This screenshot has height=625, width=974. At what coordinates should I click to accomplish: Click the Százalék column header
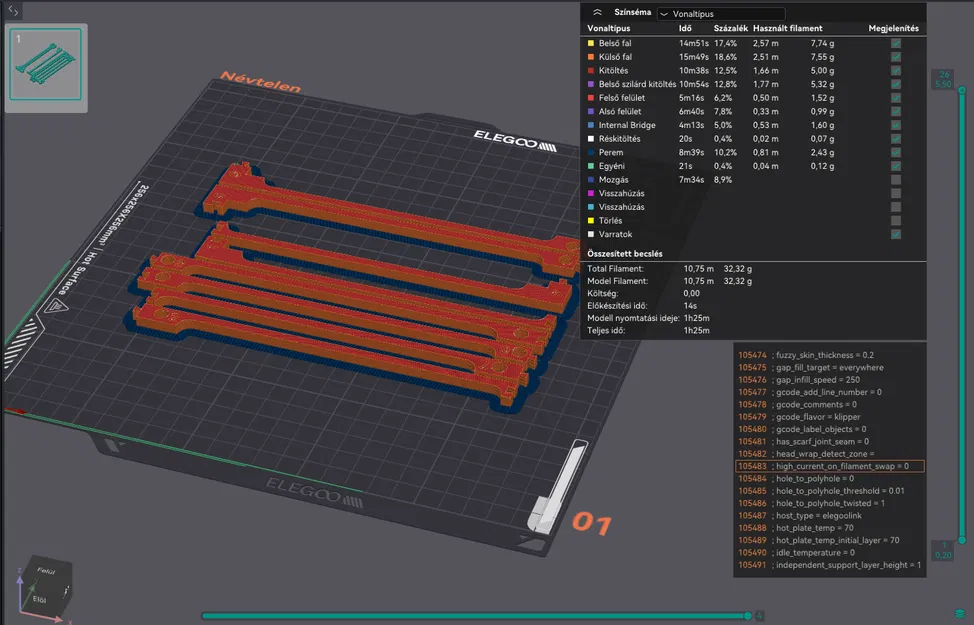(x=730, y=29)
